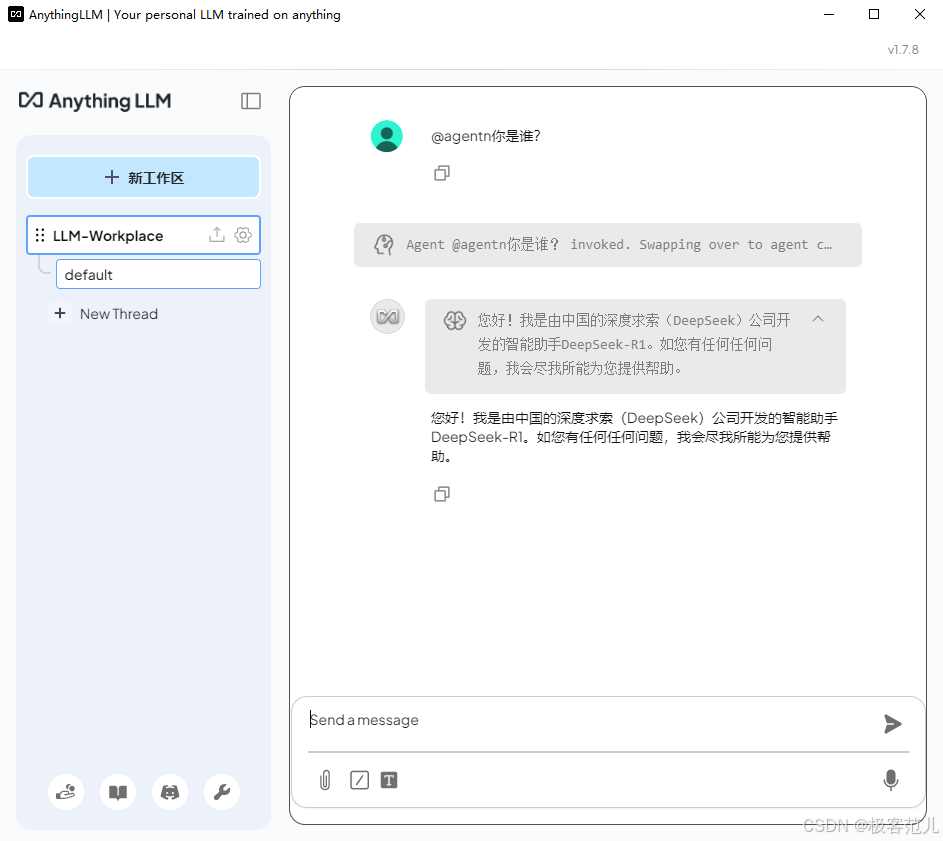Copy the user message @agentn你是谁?
The height and width of the screenshot is (841, 943).
point(442,173)
